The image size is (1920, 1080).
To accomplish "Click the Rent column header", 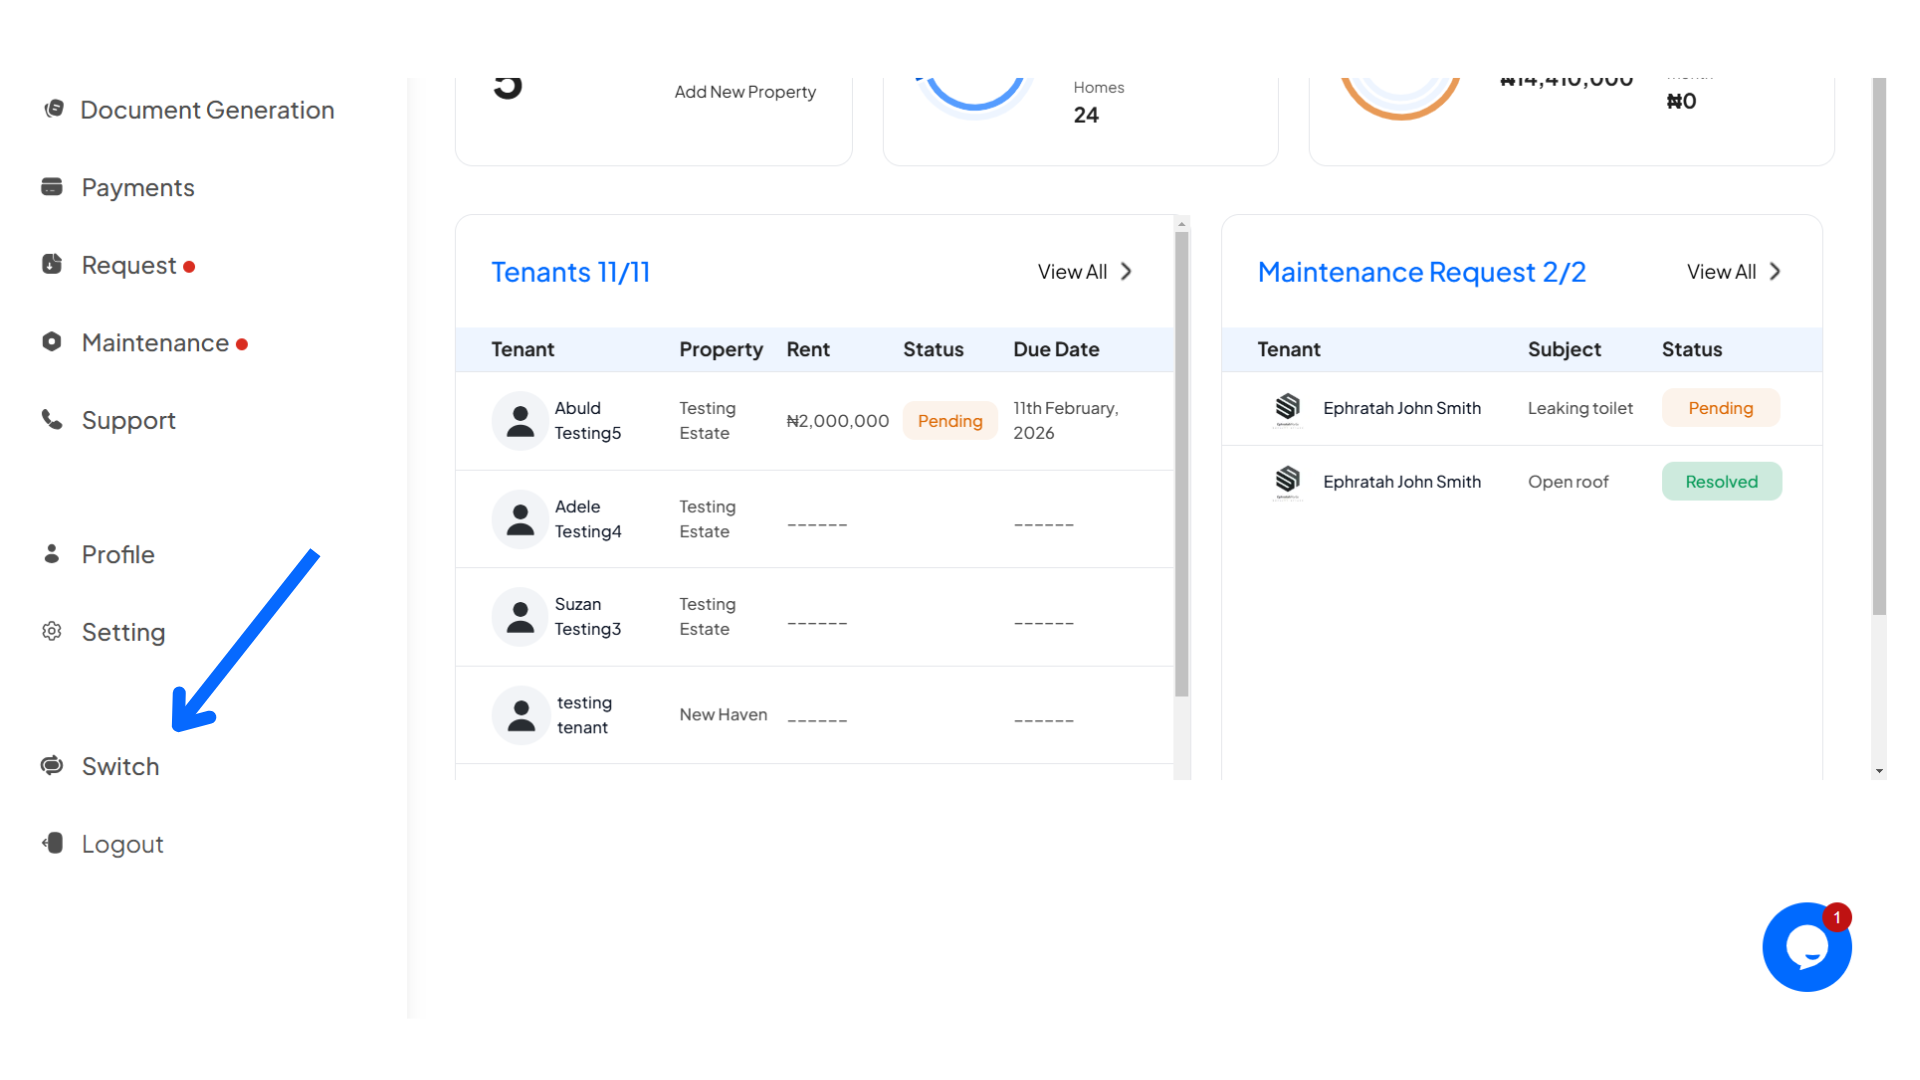I will tap(808, 349).
